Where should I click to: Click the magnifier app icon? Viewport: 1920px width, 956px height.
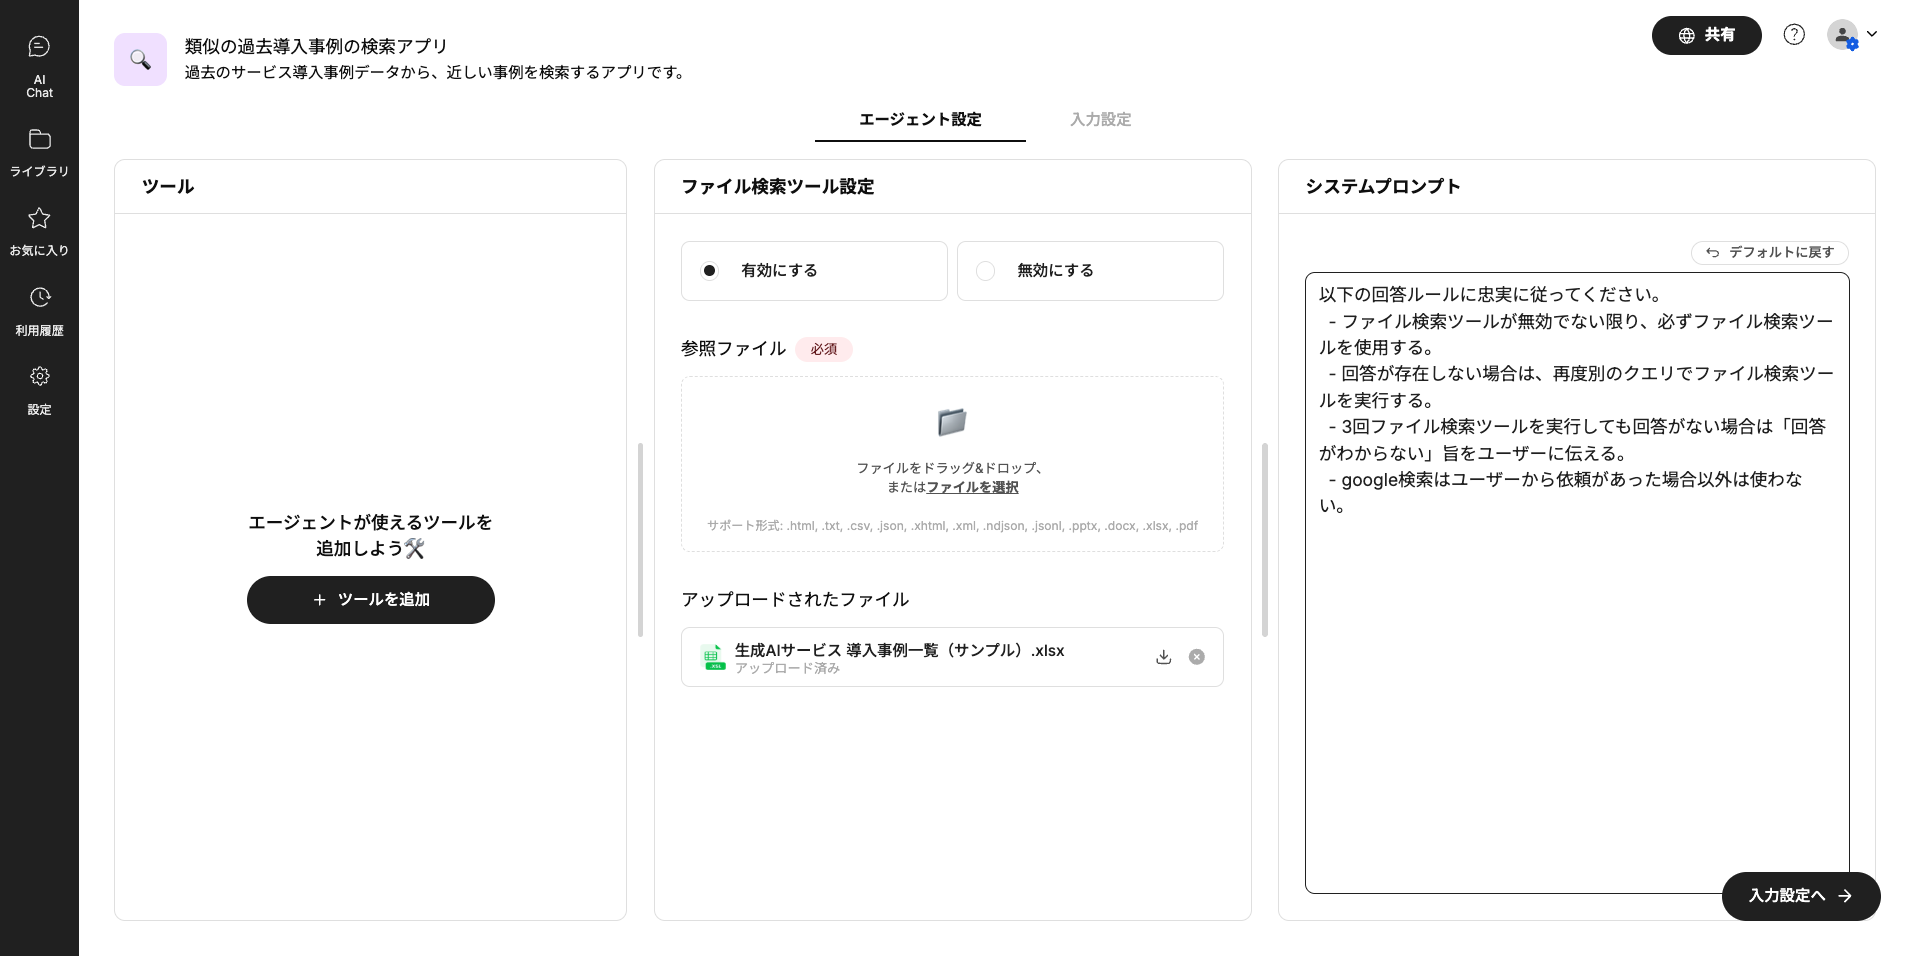[140, 60]
